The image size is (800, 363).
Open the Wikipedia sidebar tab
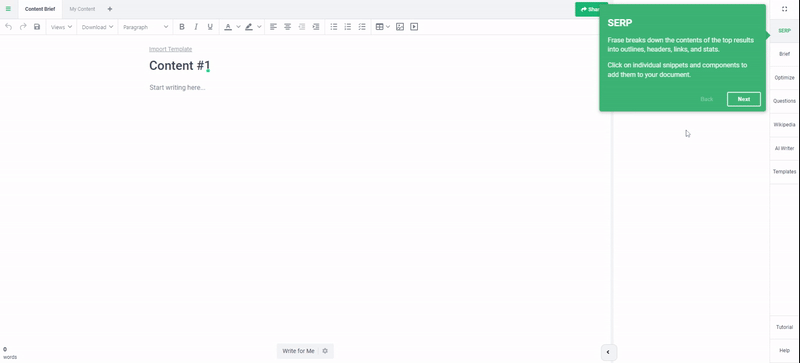click(x=784, y=125)
